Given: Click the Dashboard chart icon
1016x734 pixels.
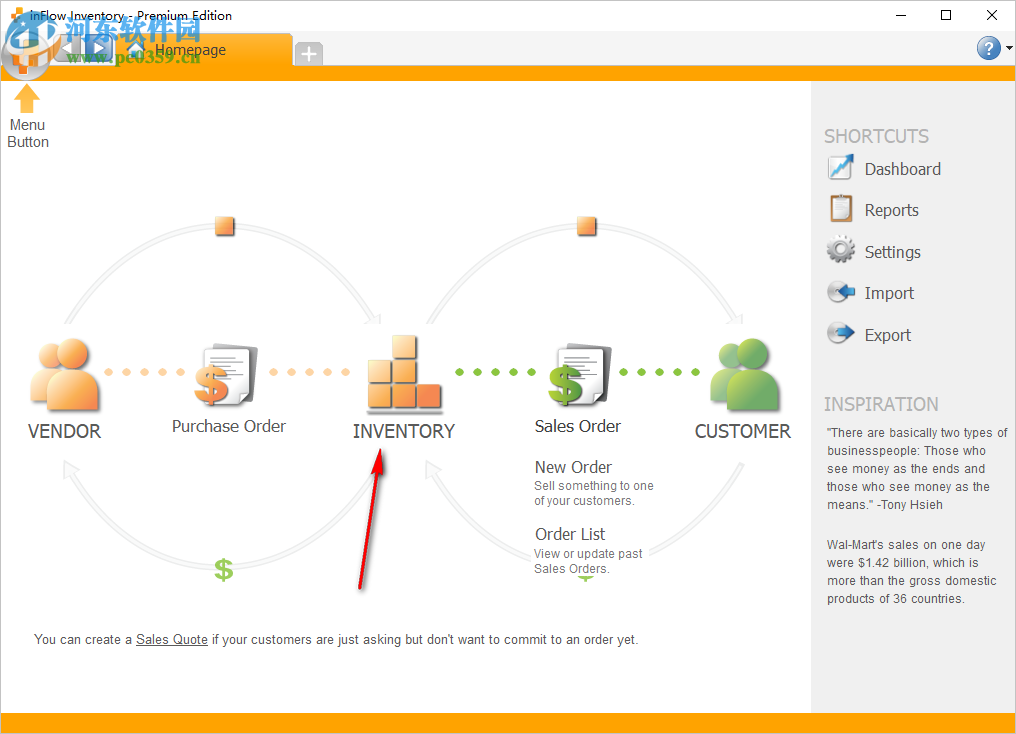Looking at the screenshot, I should click(x=841, y=168).
